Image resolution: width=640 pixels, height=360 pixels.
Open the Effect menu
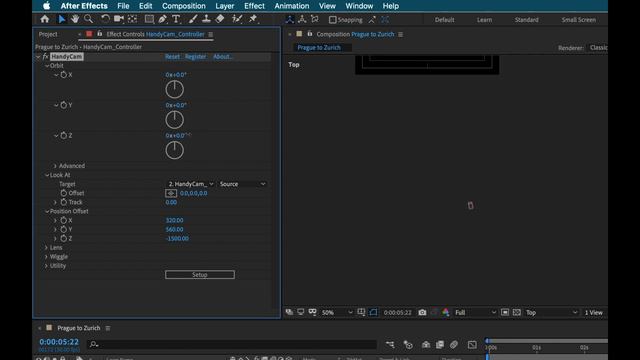[x=254, y=6]
